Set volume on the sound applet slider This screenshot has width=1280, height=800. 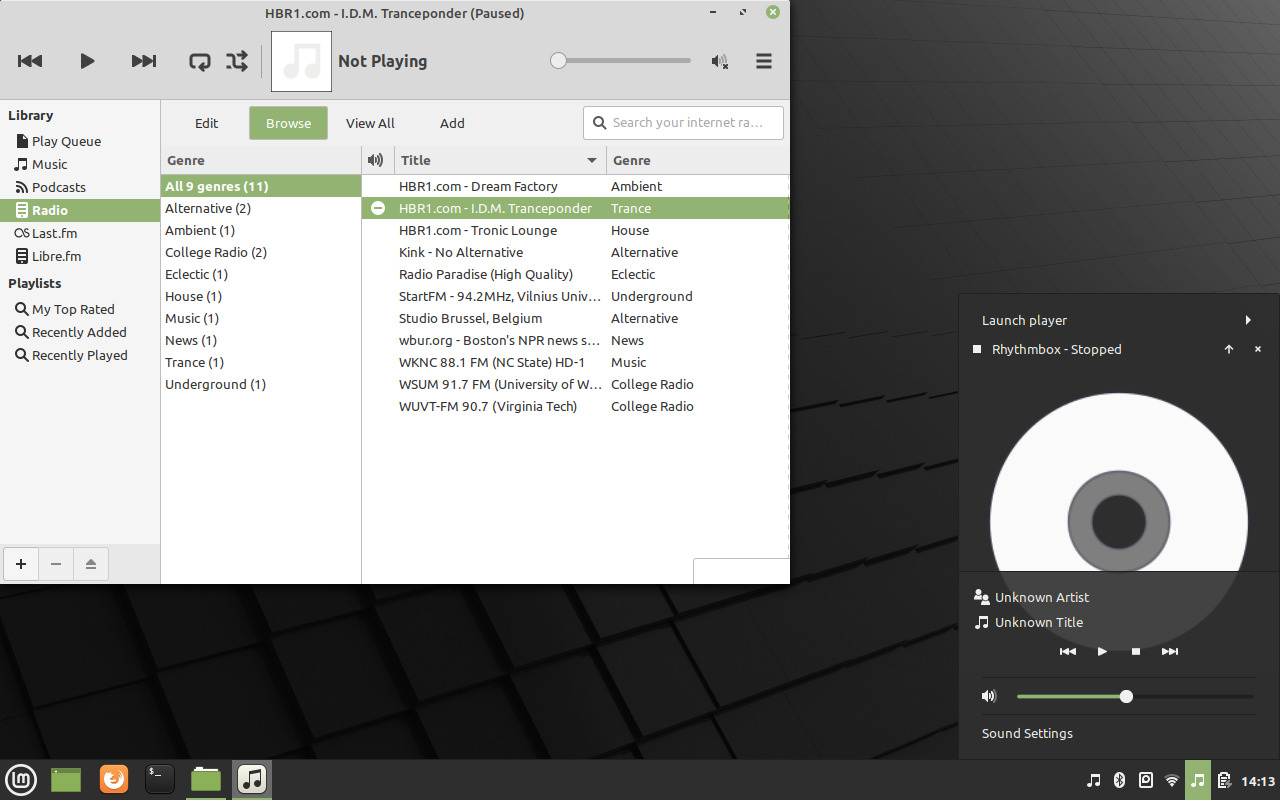(1135, 696)
